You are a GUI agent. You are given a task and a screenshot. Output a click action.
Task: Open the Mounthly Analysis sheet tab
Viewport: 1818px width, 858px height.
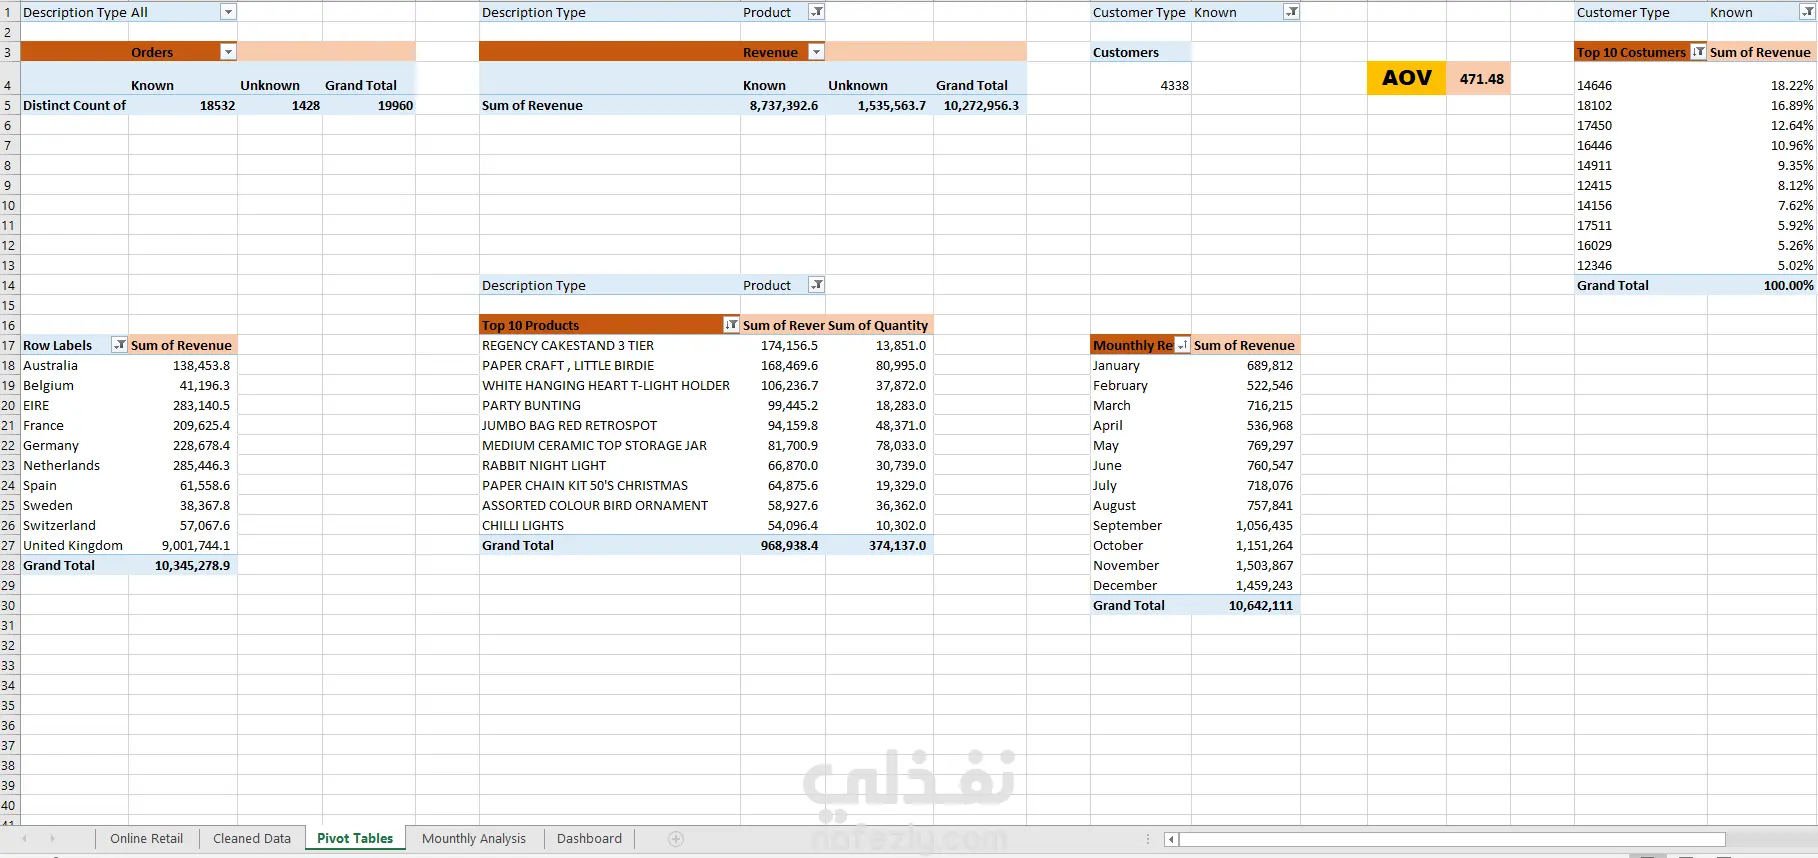tap(474, 839)
